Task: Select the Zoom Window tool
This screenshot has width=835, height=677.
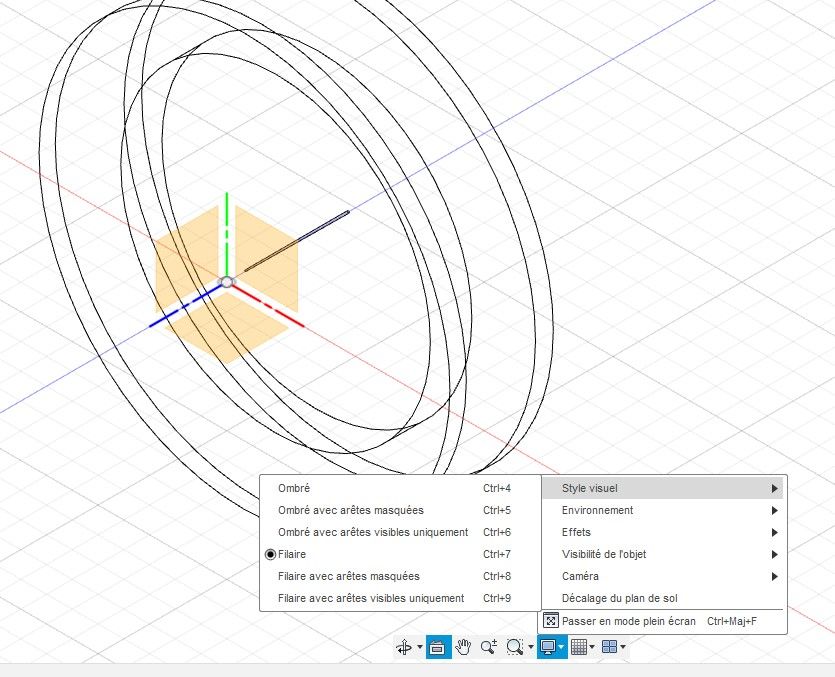Action: [514, 647]
